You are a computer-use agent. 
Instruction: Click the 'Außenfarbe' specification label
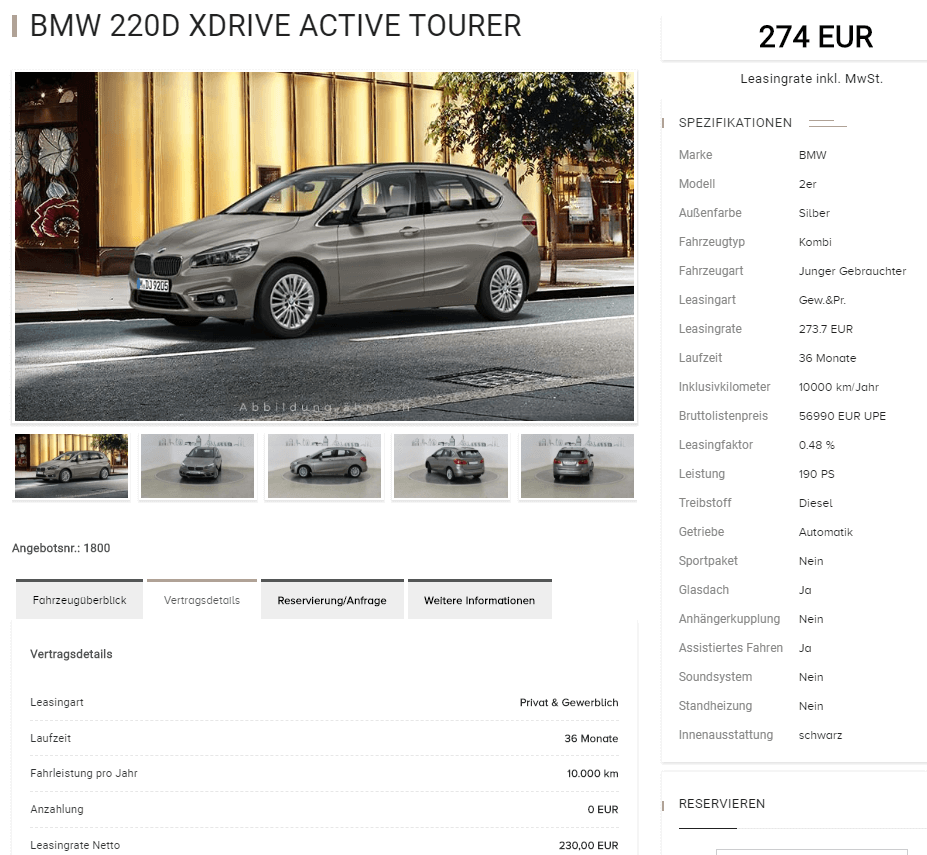click(710, 212)
